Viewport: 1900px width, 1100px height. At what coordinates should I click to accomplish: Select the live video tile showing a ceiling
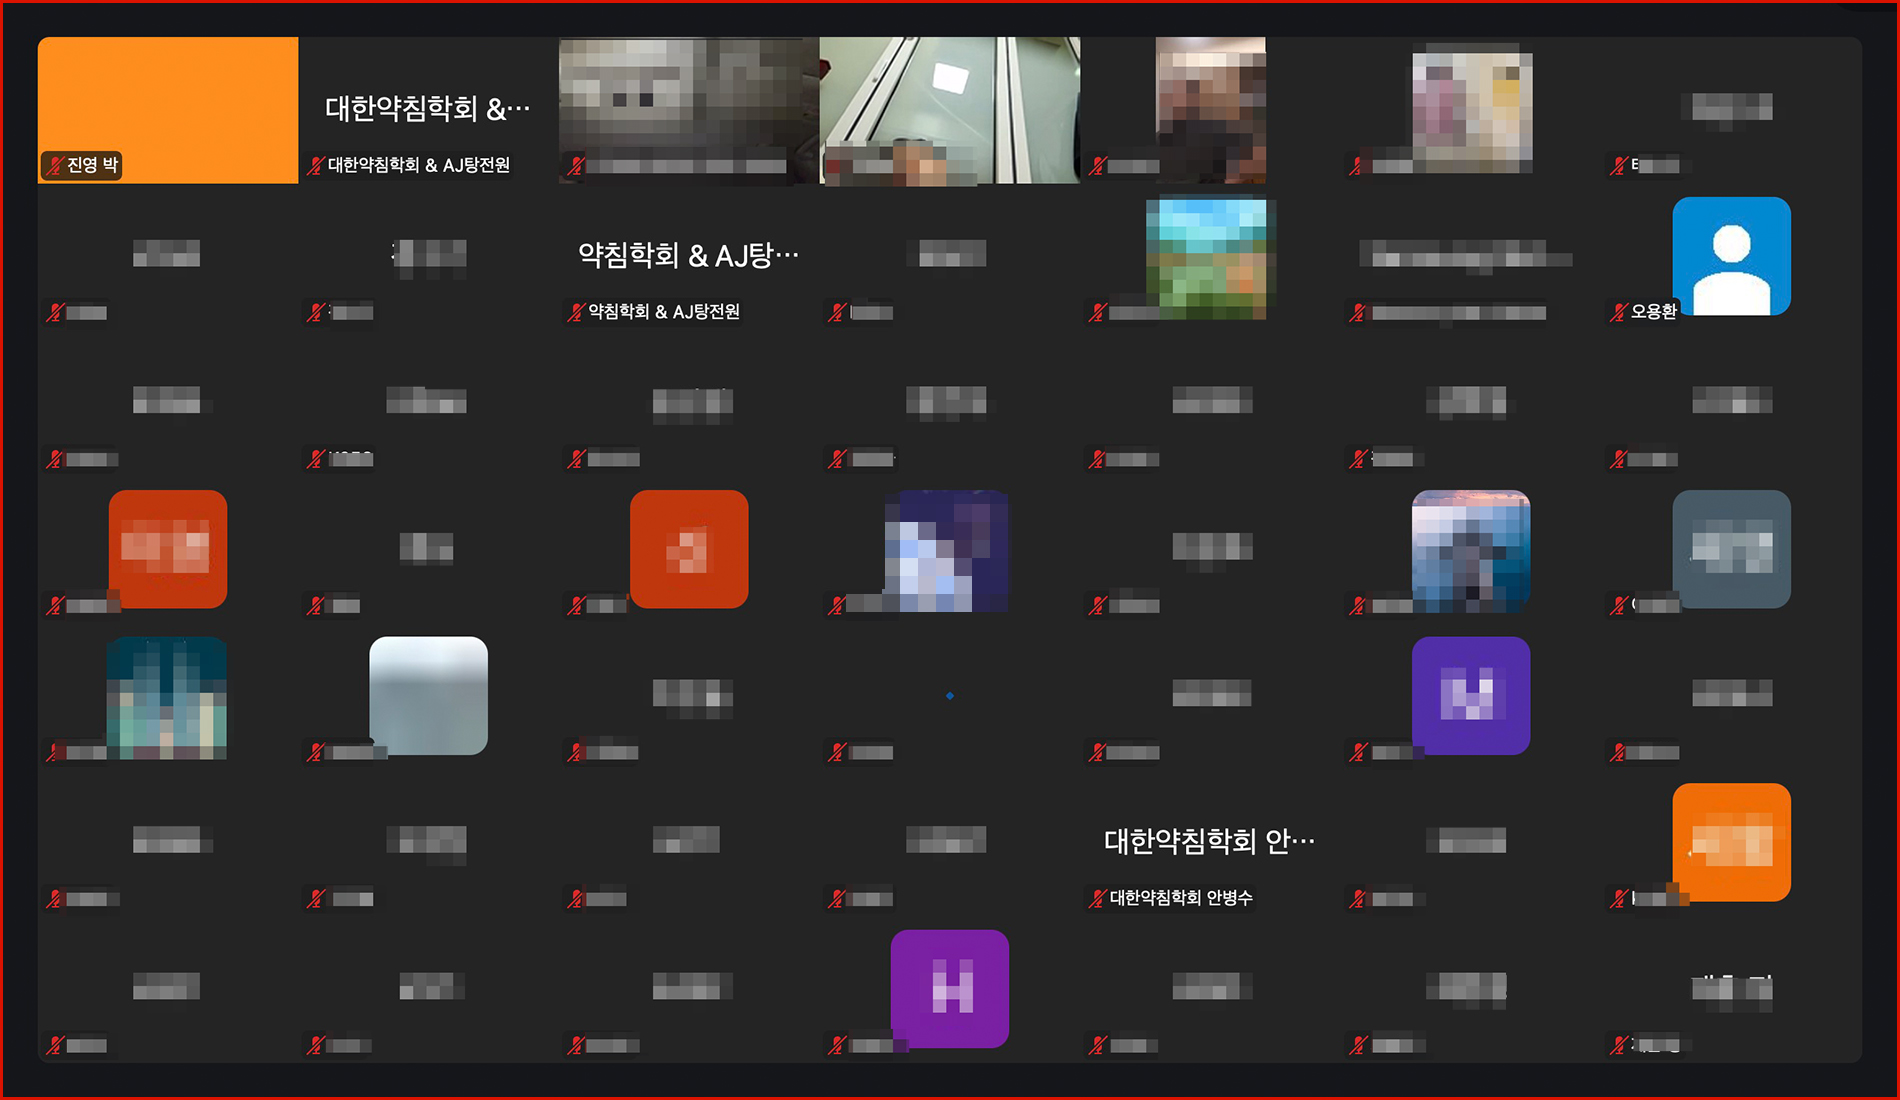(949, 110)
